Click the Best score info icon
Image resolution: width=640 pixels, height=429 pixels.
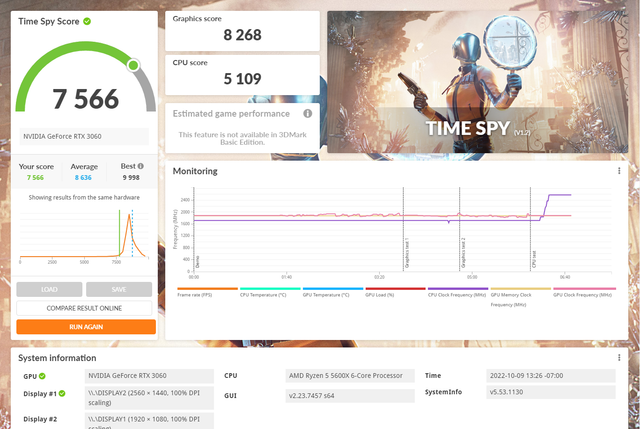[140, 166]
